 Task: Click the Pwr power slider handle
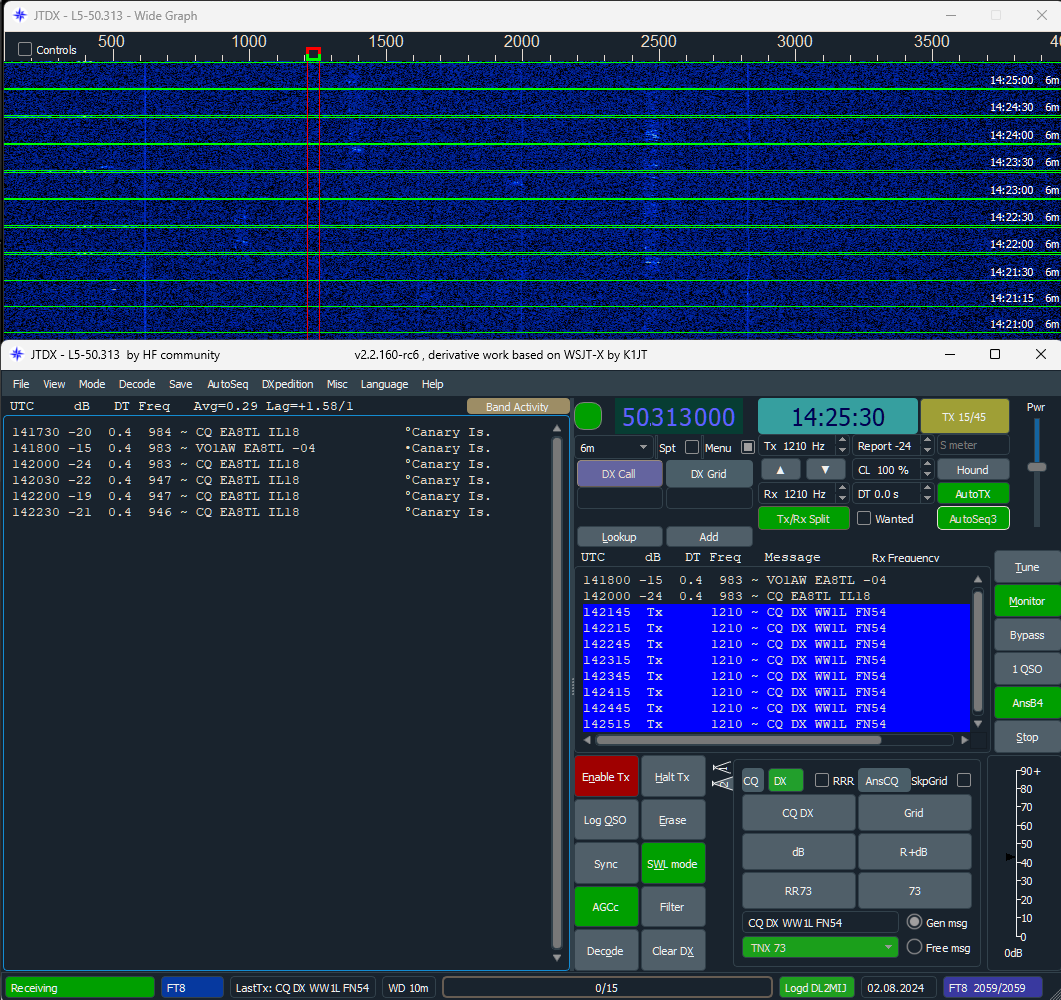[x=1036, y=467]
